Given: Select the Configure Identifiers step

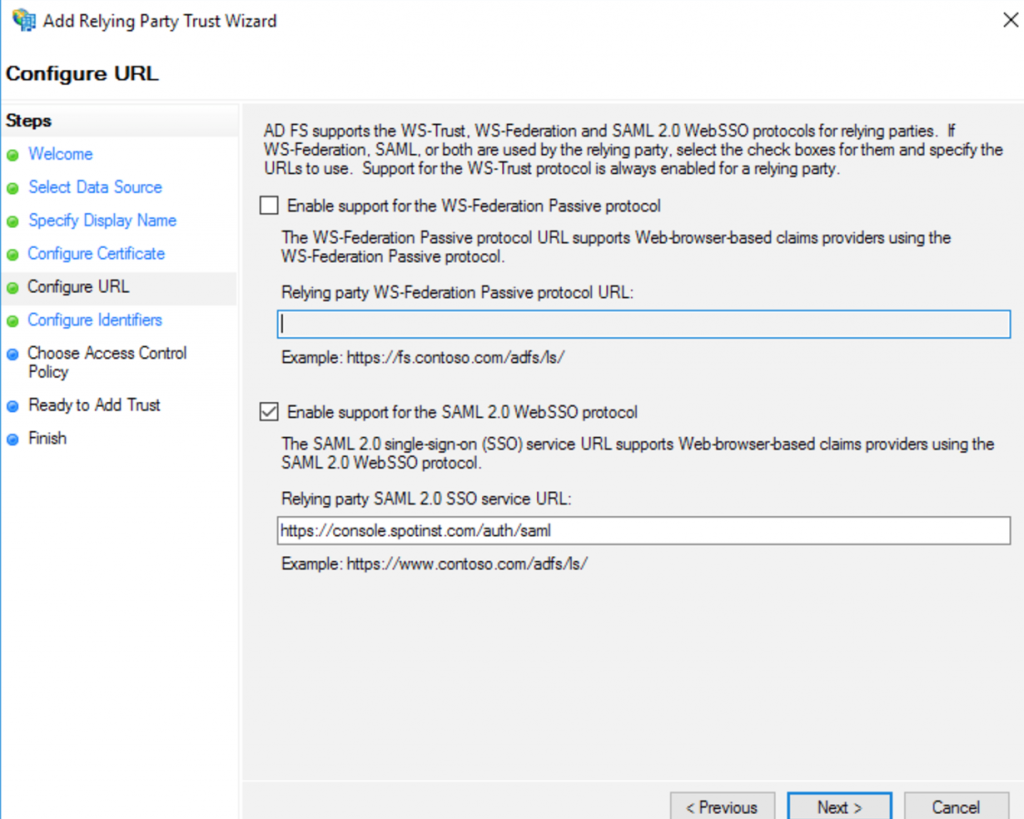Looking at the screenshot, I should click(x=94, y=320).
